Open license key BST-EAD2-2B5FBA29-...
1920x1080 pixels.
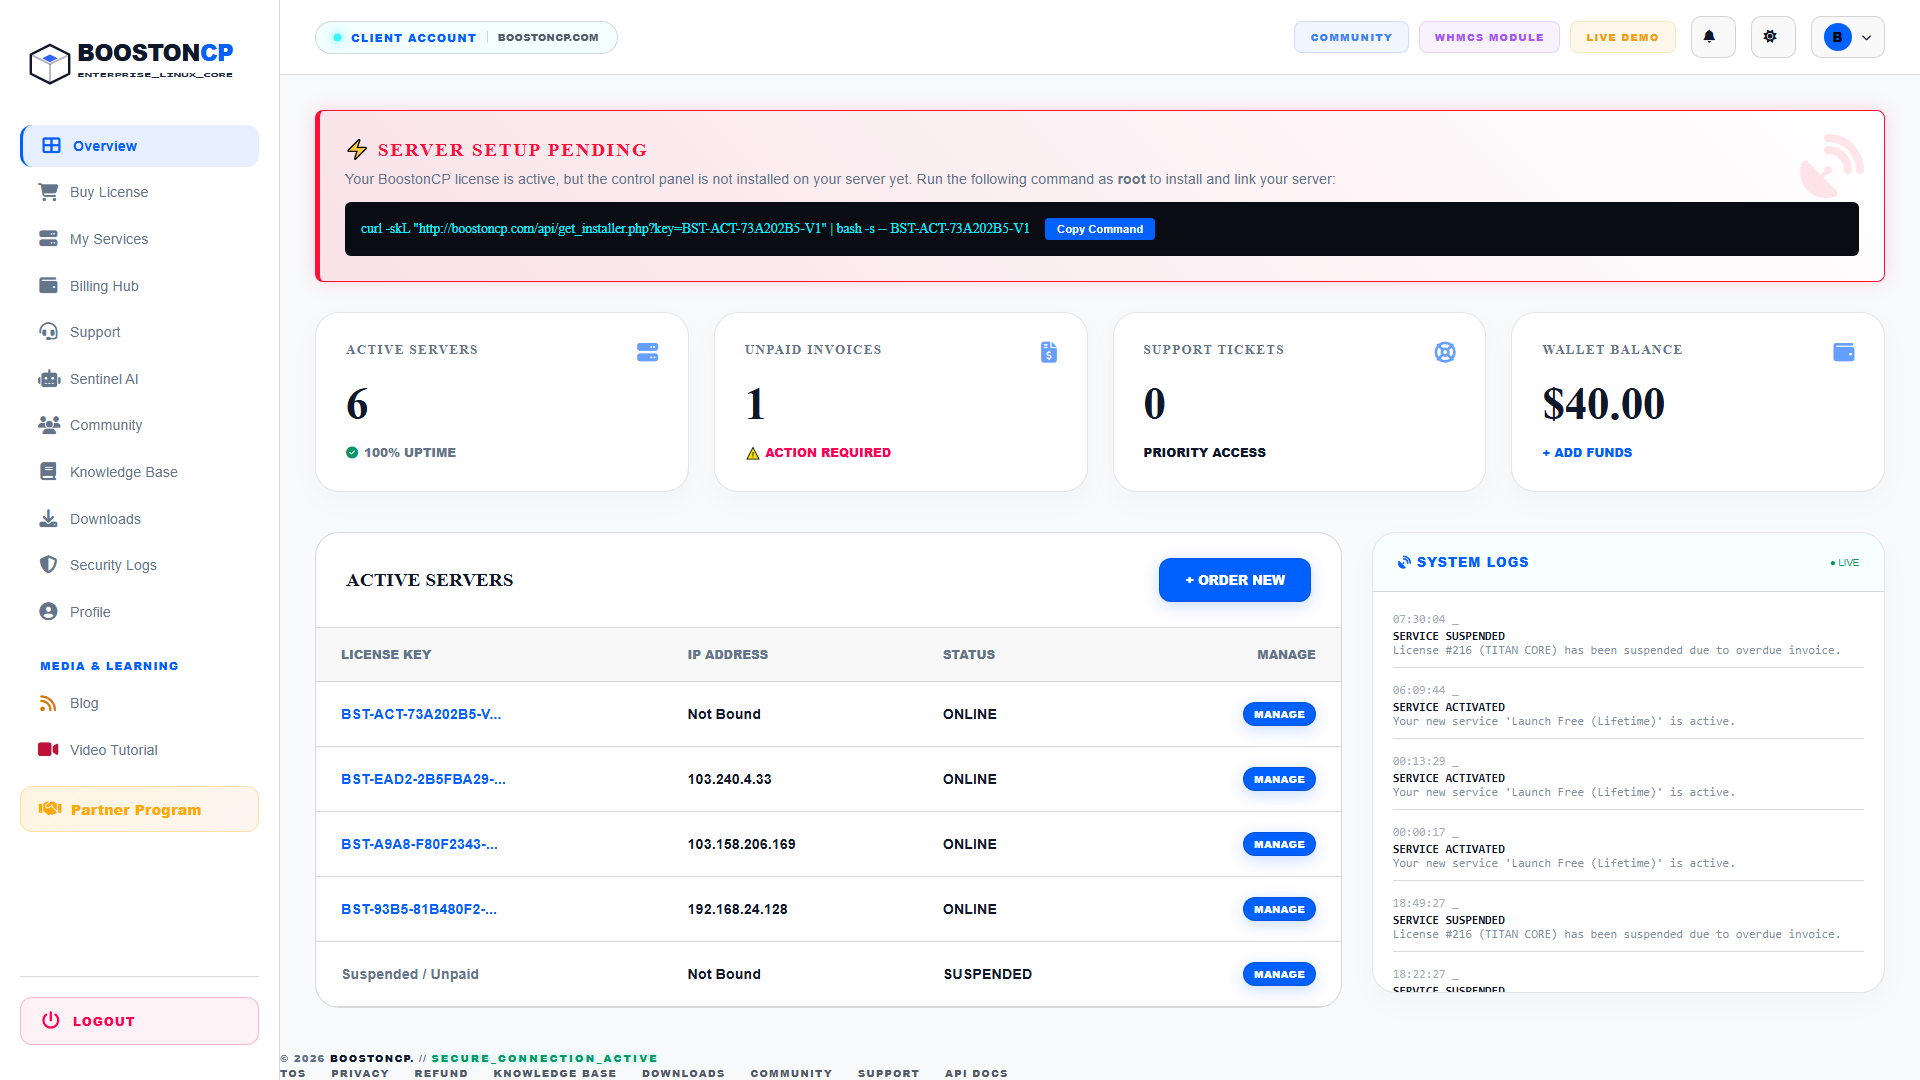tap(423, 779)
